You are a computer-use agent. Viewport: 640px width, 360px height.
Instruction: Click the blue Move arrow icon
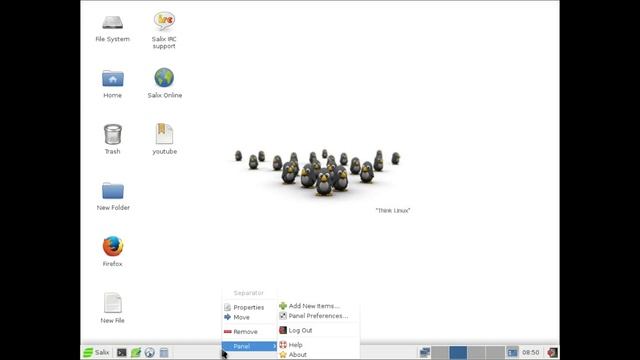(x=228, y=317)
